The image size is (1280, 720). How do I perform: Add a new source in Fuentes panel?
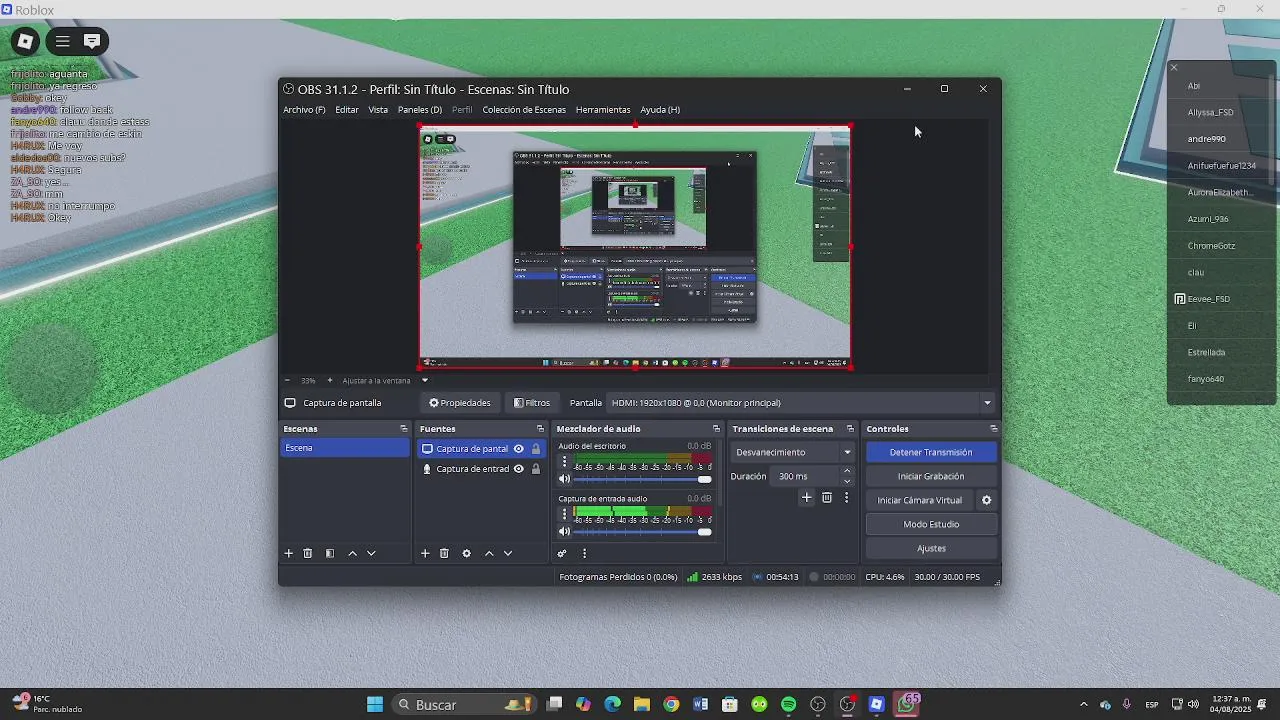tap(425, 553)
